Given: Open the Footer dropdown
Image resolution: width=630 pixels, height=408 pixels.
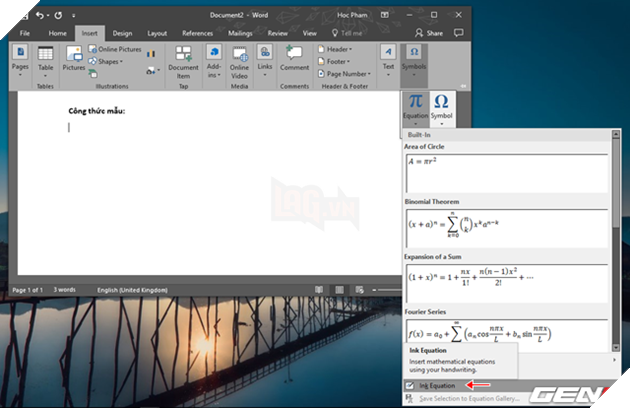Looking at the screenshot, I should [334, 62].
